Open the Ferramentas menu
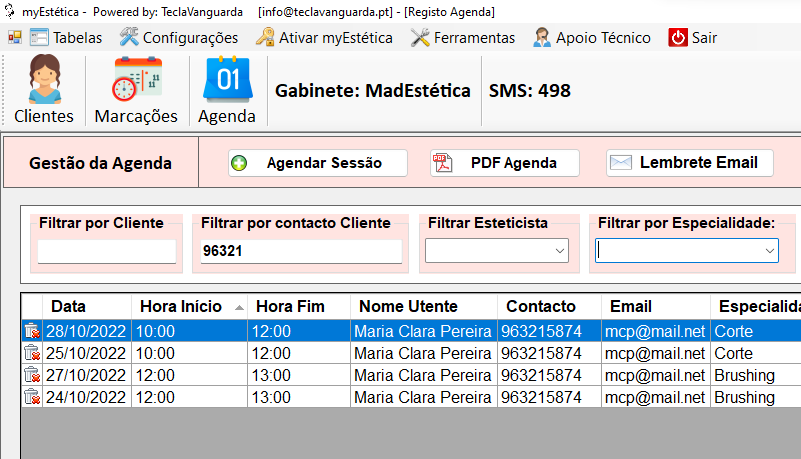This screenshot has height=459, width=801. [463, 38]
